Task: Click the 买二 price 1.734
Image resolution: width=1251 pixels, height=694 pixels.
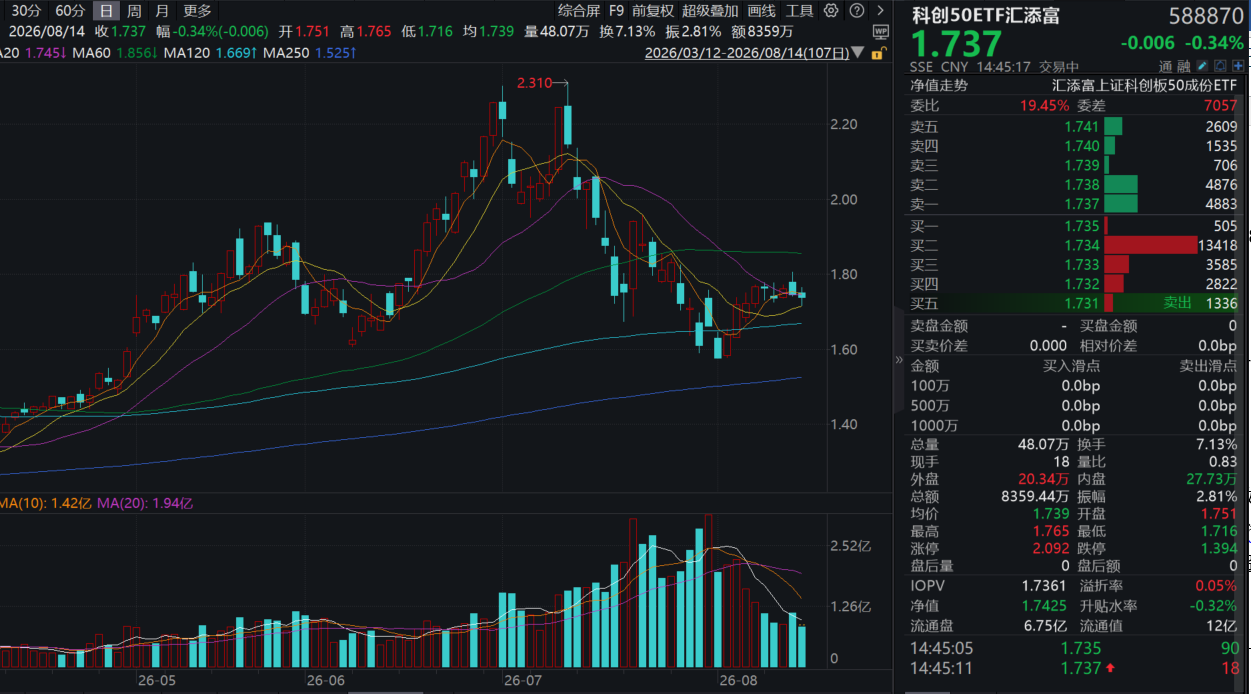Action: [1082, 245]
